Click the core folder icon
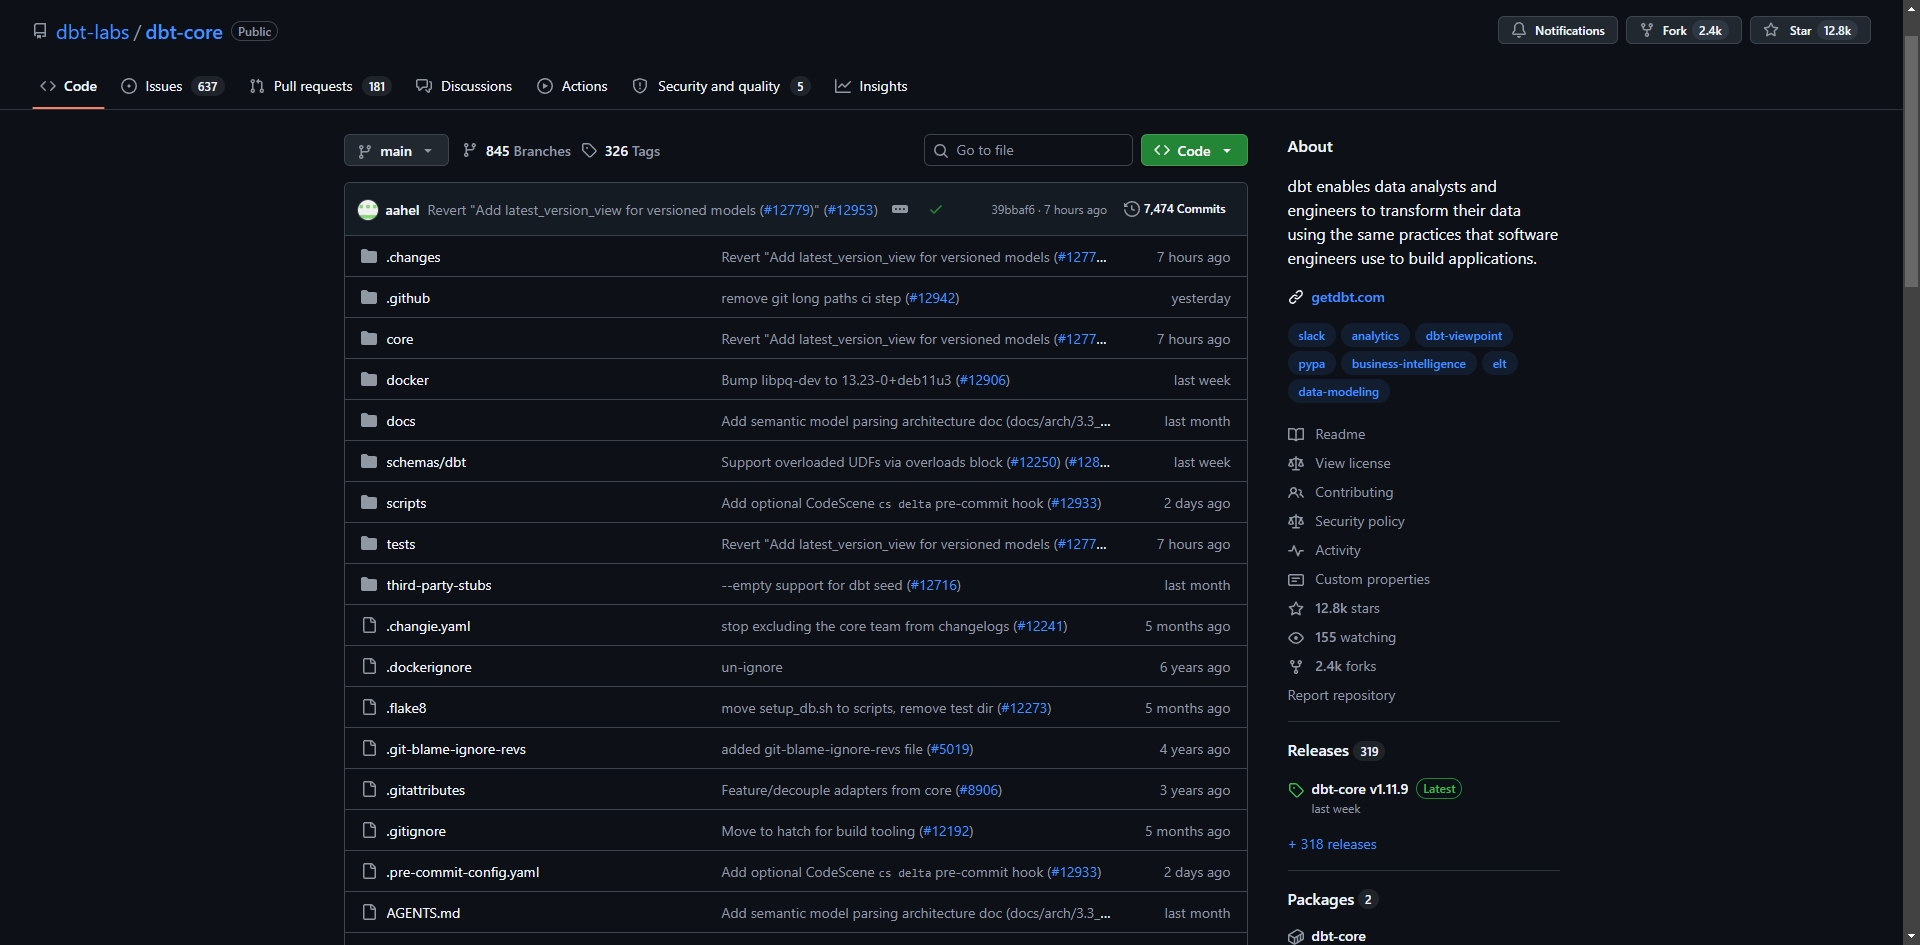 pyautogui.click(x=369, y=338)
